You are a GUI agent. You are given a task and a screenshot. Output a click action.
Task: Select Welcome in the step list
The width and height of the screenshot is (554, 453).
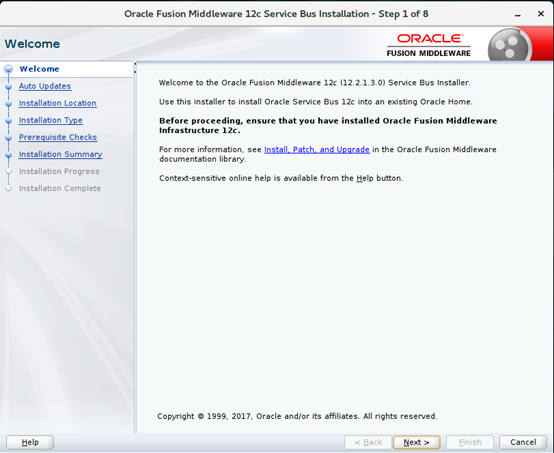click(39, 69)
